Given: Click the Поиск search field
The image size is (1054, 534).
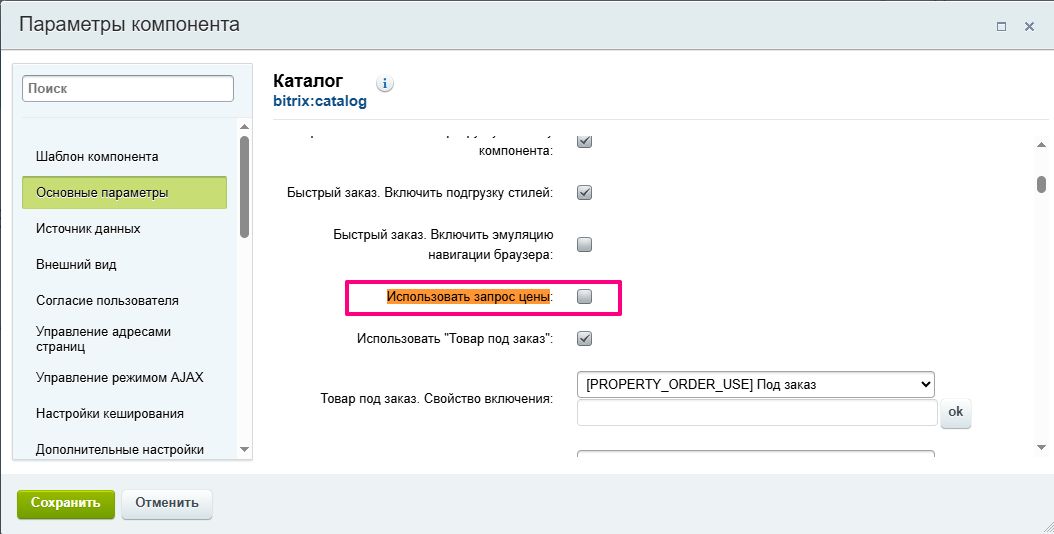Looking at the screenshot, I should (128, 89).
